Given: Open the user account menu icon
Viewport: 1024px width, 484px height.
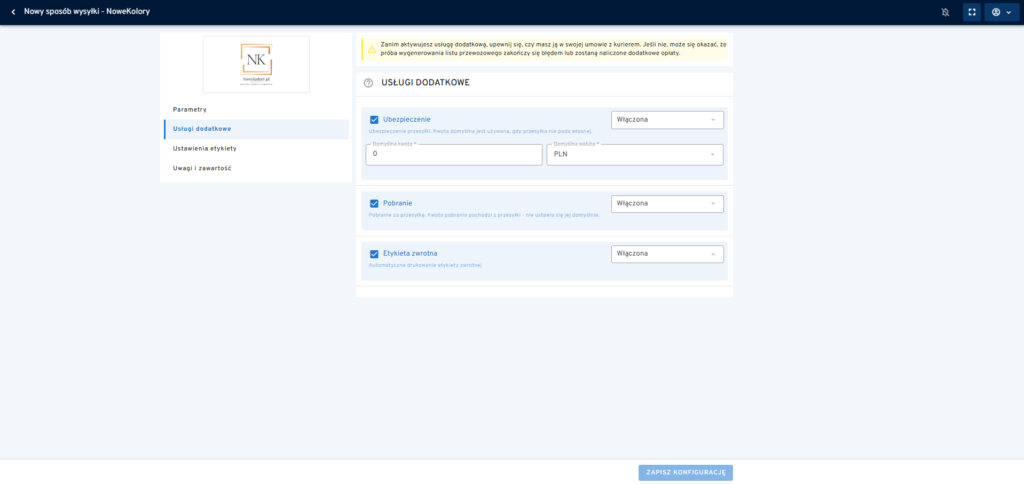Looking at the screenshot, I should [1002, 12].
